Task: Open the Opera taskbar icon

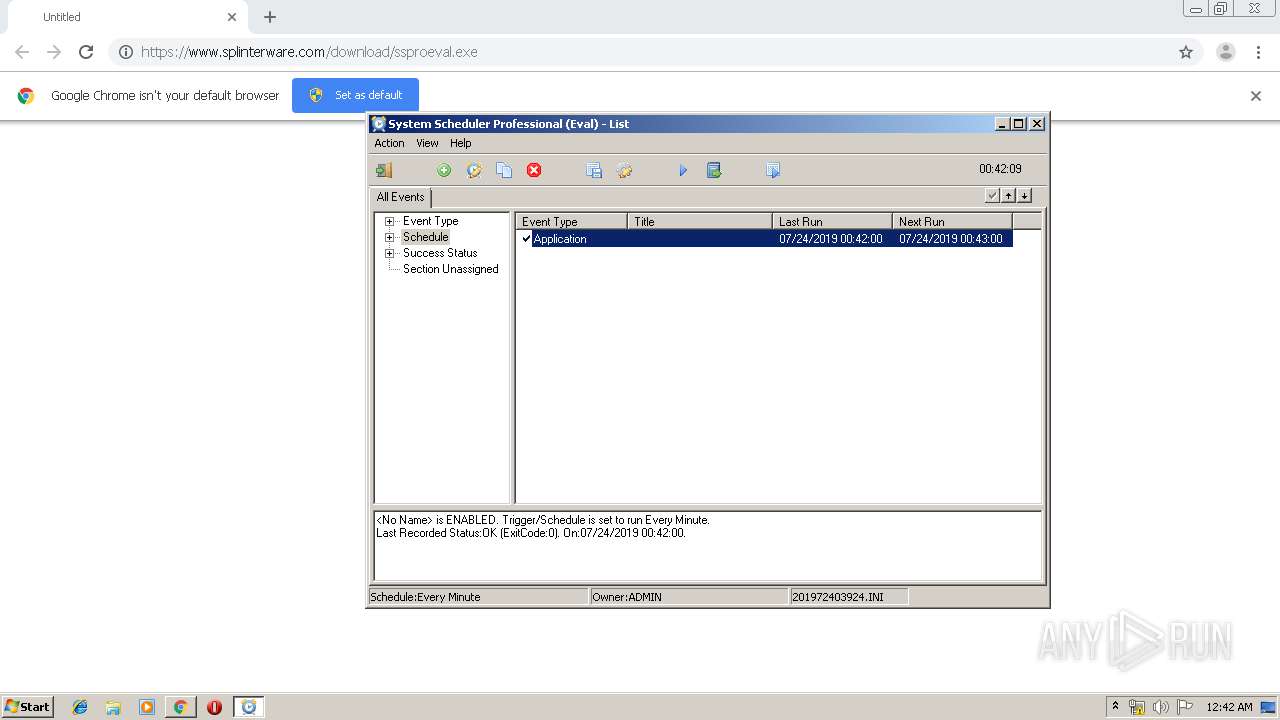Action: click(x=214, y=707)
